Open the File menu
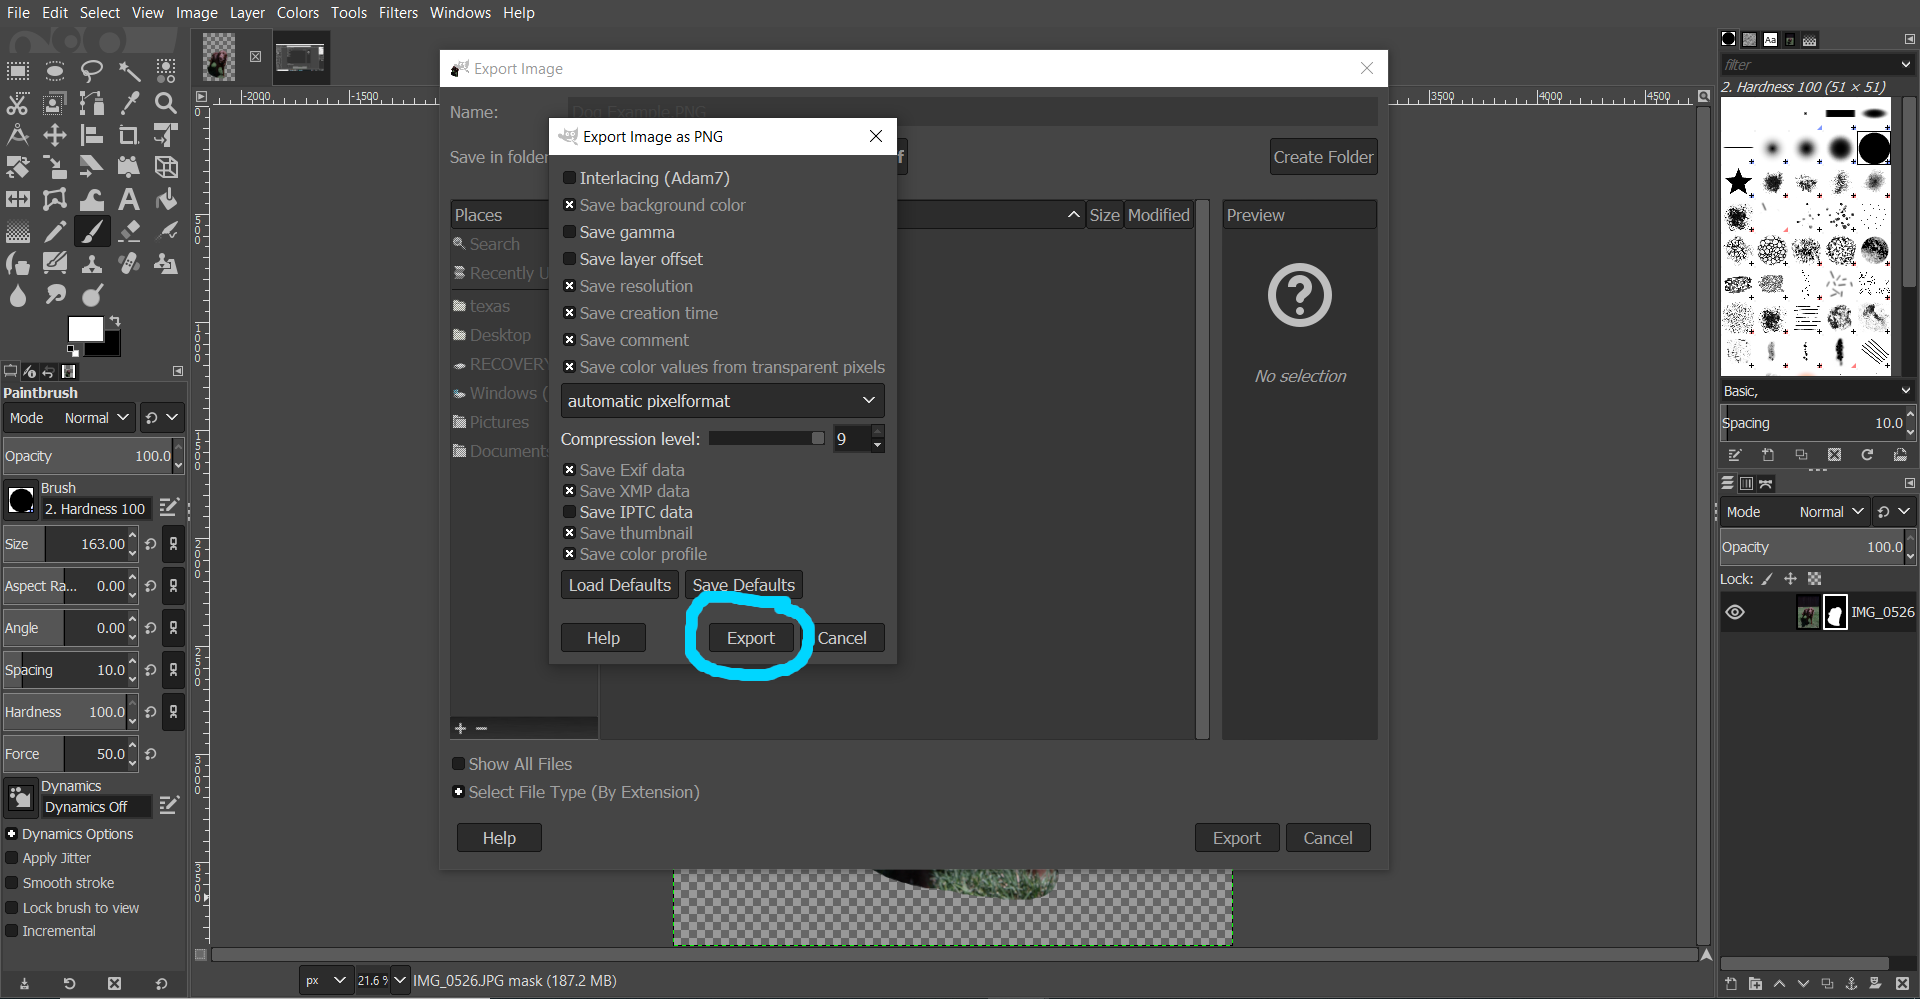1920x999 pixels. (x=18, y=13)
